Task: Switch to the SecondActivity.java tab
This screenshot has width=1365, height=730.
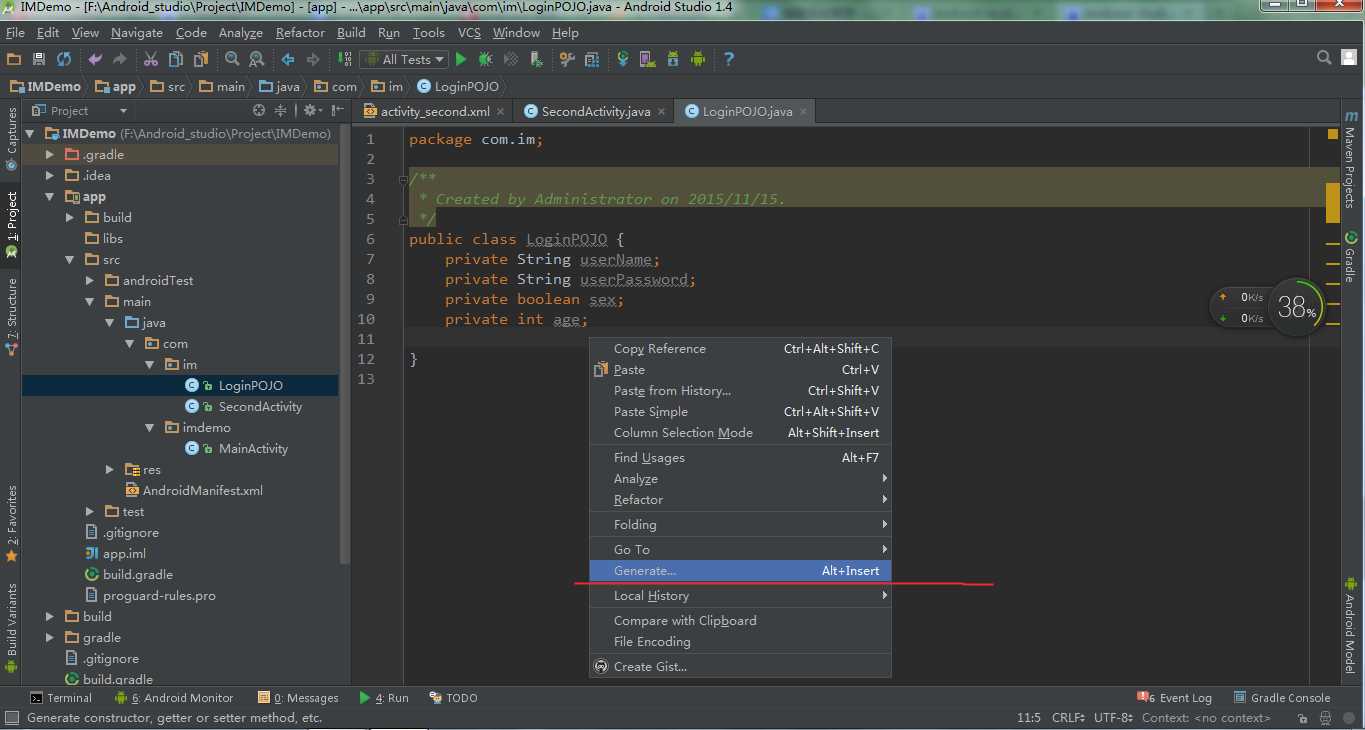Action: 595,111
